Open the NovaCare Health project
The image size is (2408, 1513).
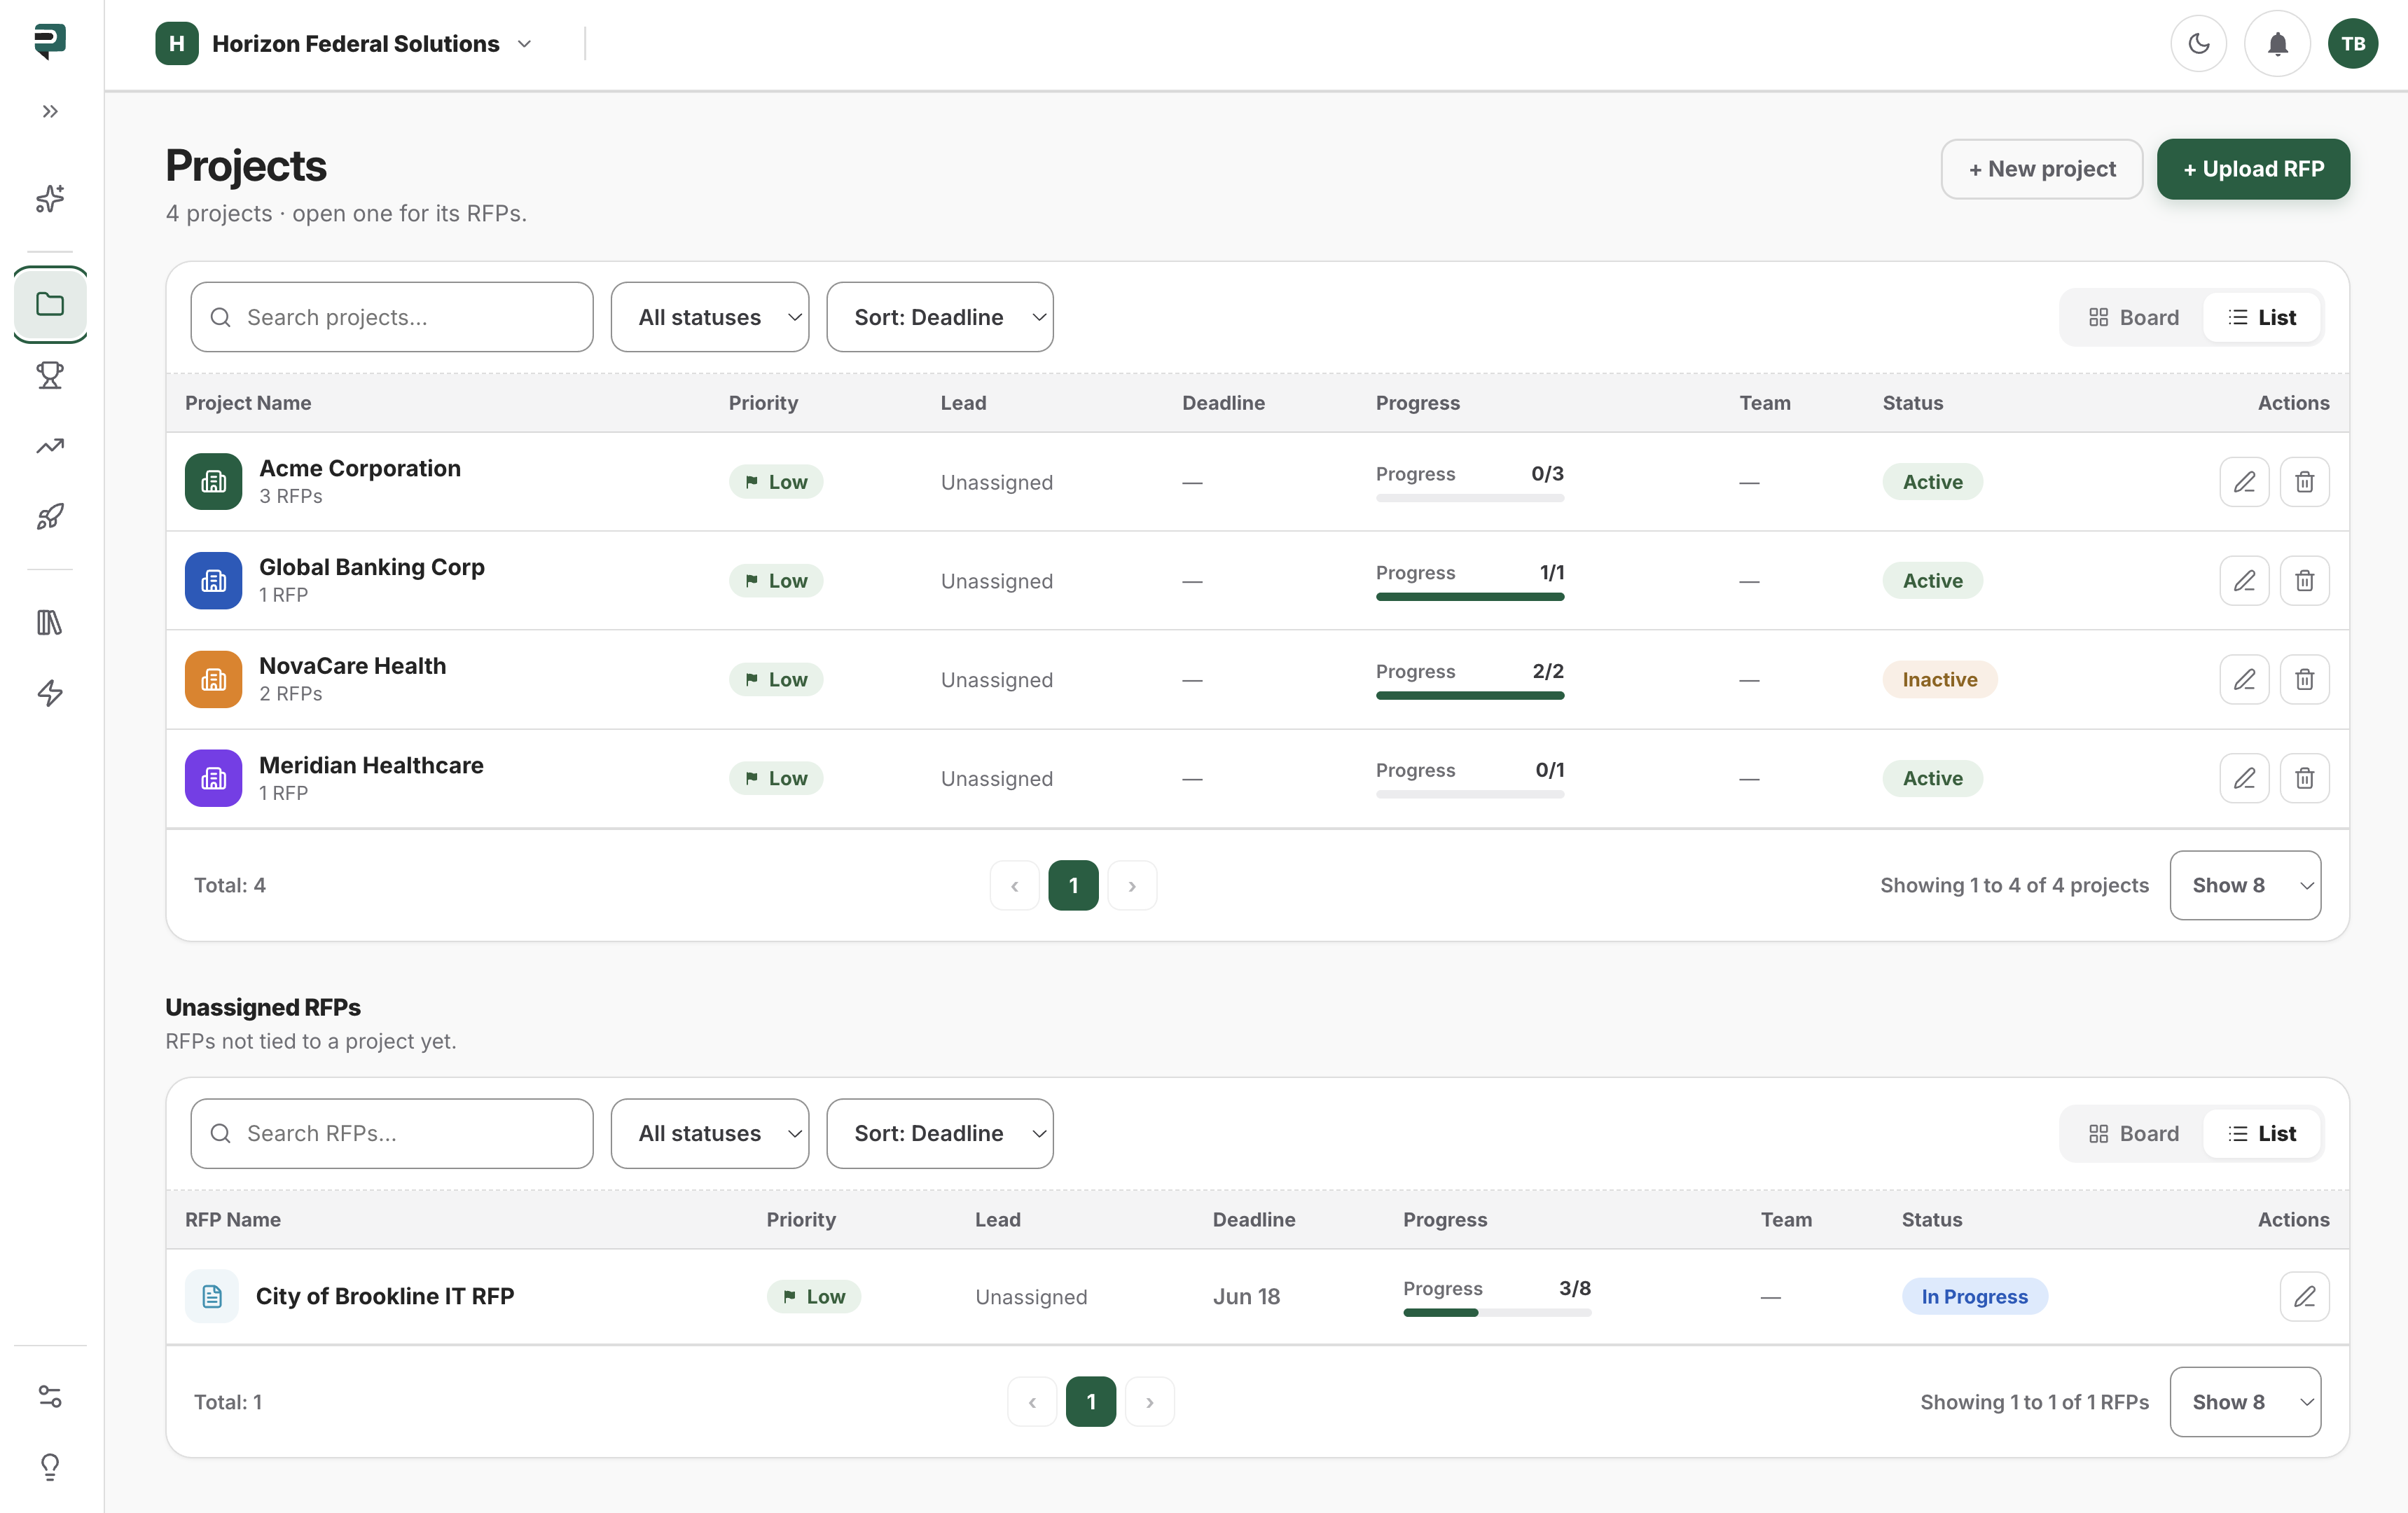pyautogui.click(x=353, y=666)
